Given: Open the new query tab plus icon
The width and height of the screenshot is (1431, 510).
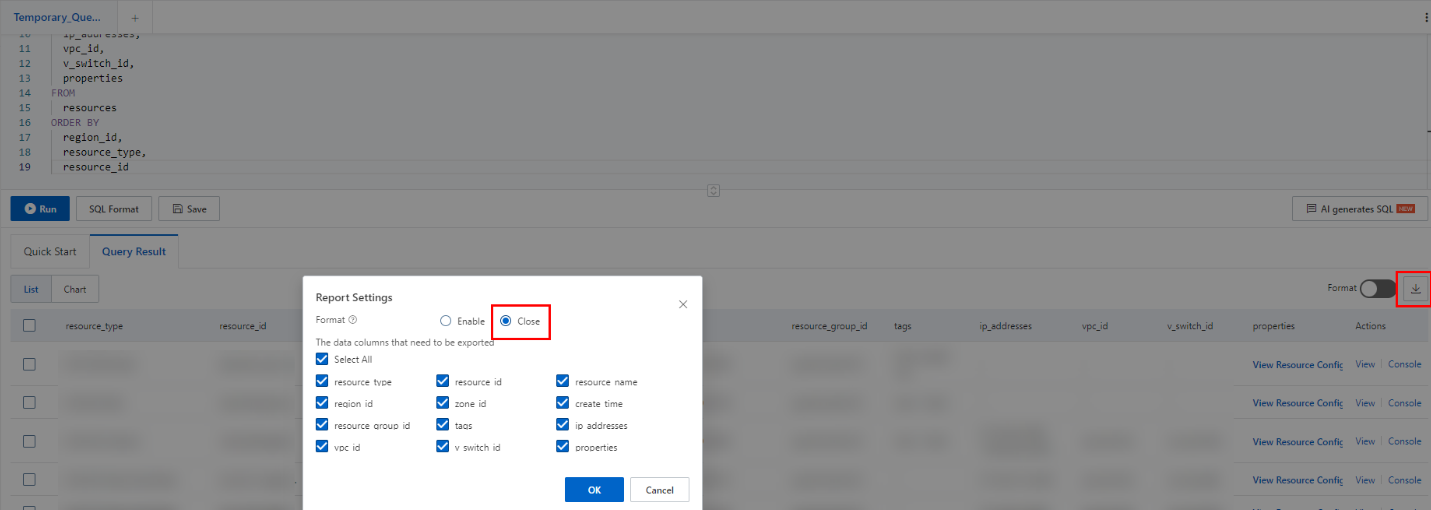Looking at the screenshot, I should [x=135, y=17].
